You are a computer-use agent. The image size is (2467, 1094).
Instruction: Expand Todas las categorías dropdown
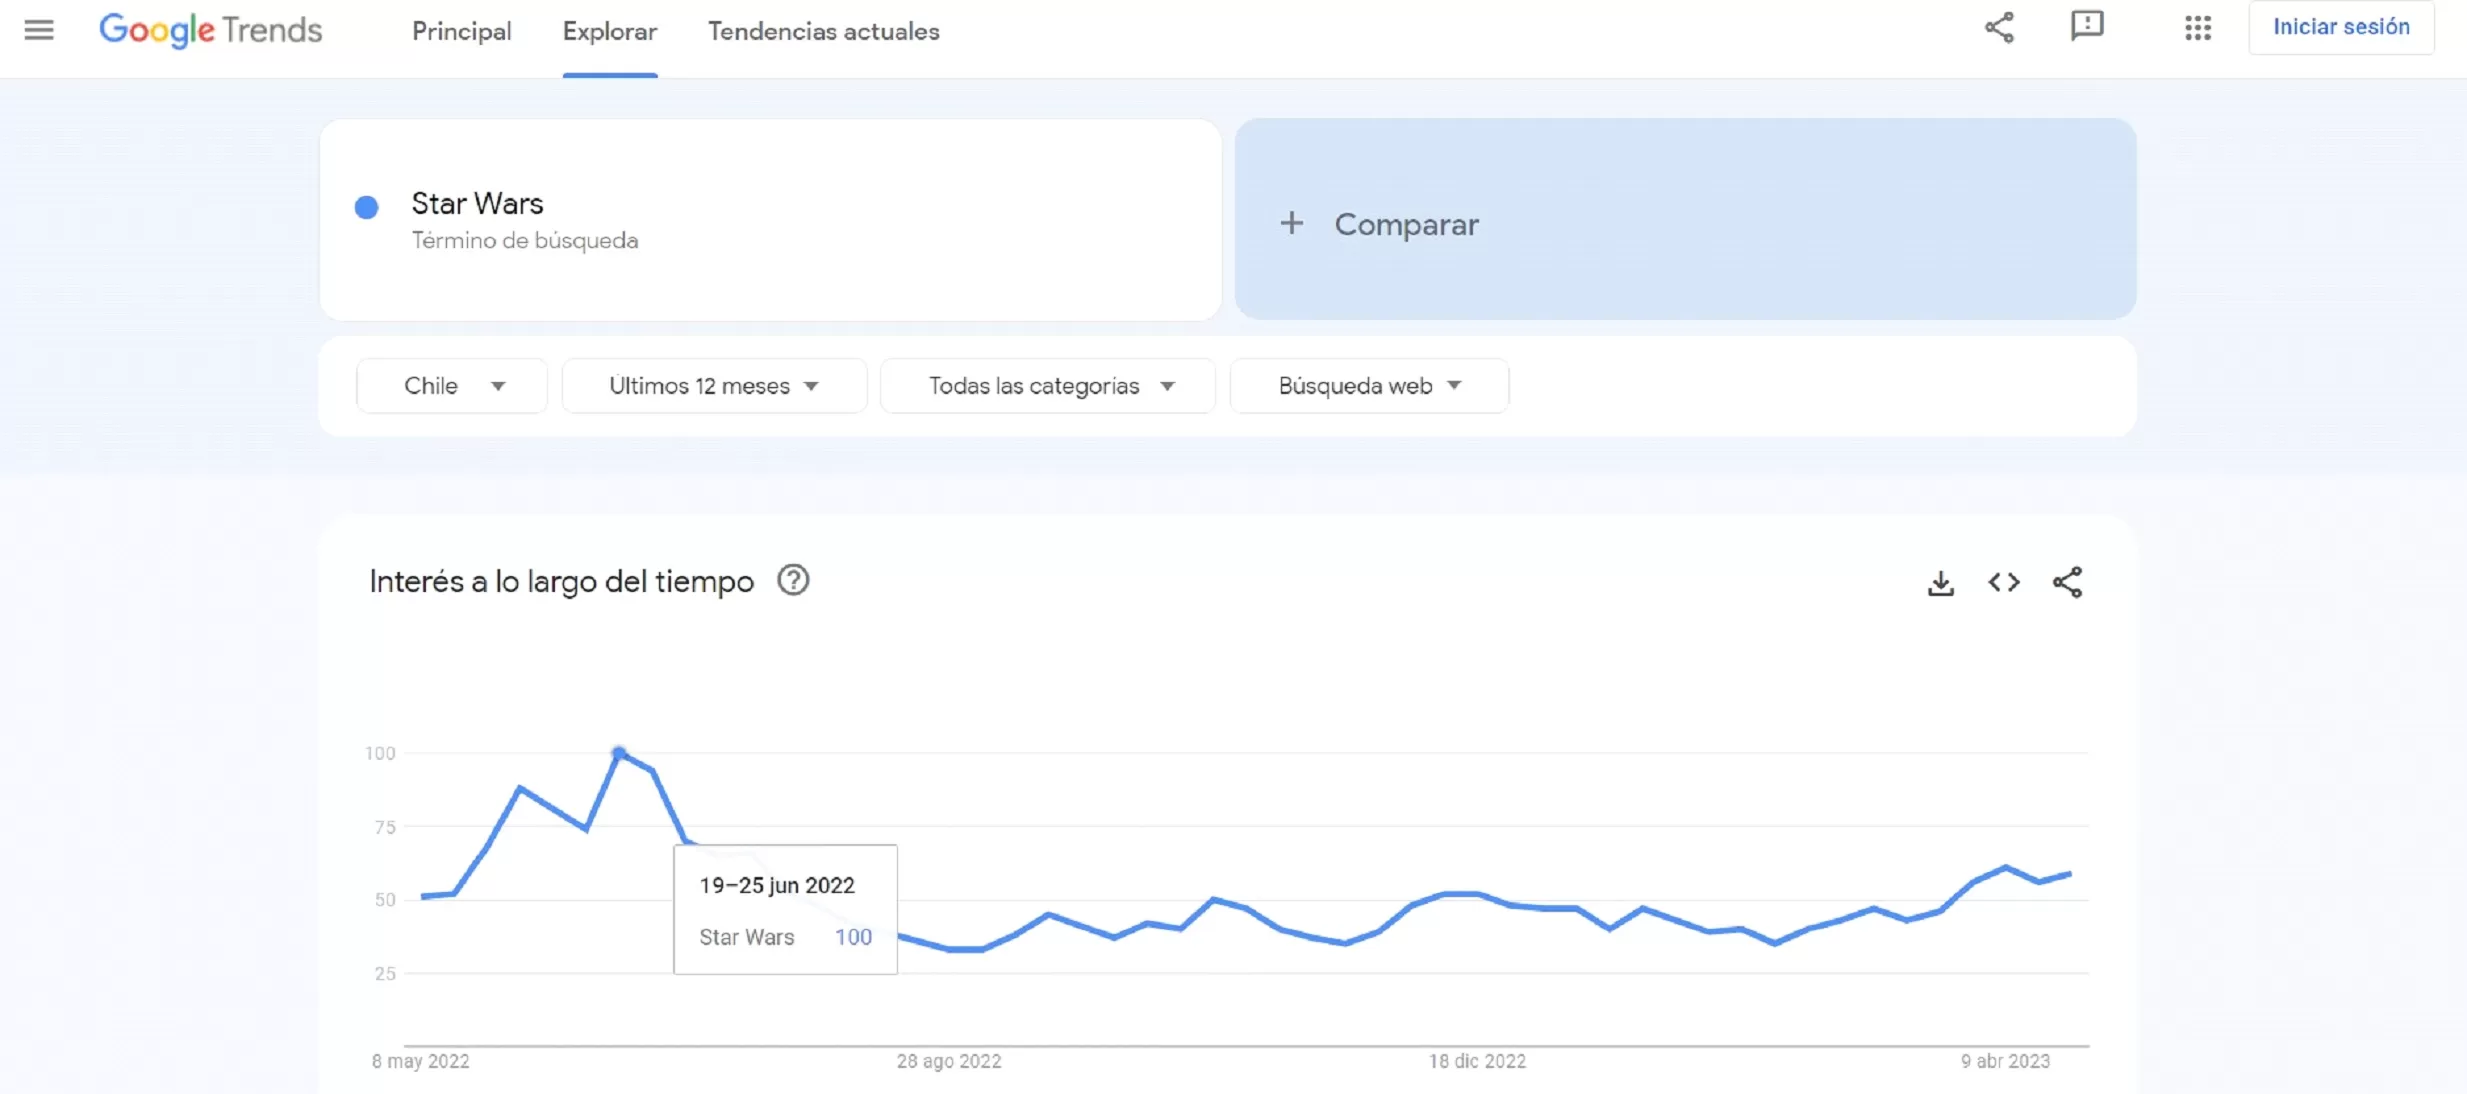[x=1048, y=386]
